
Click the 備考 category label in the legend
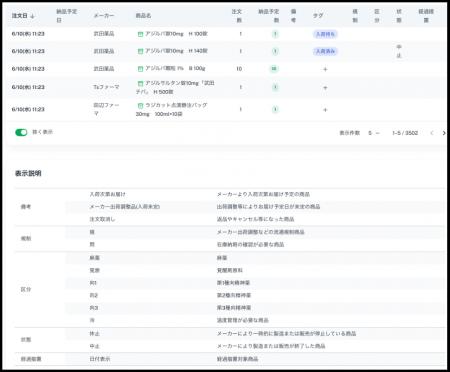point(26,207)
